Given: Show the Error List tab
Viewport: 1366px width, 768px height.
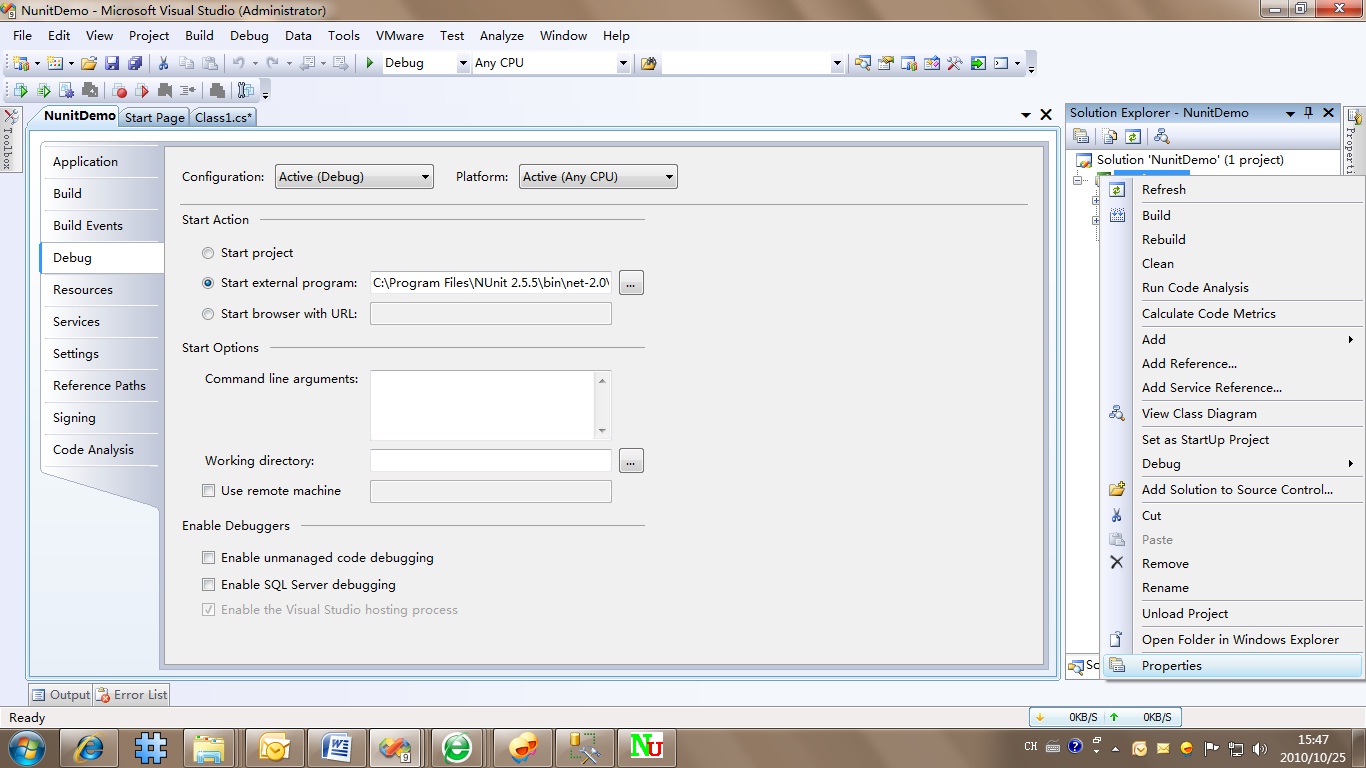Looking at the screenshot, I should tap(132, 694).
